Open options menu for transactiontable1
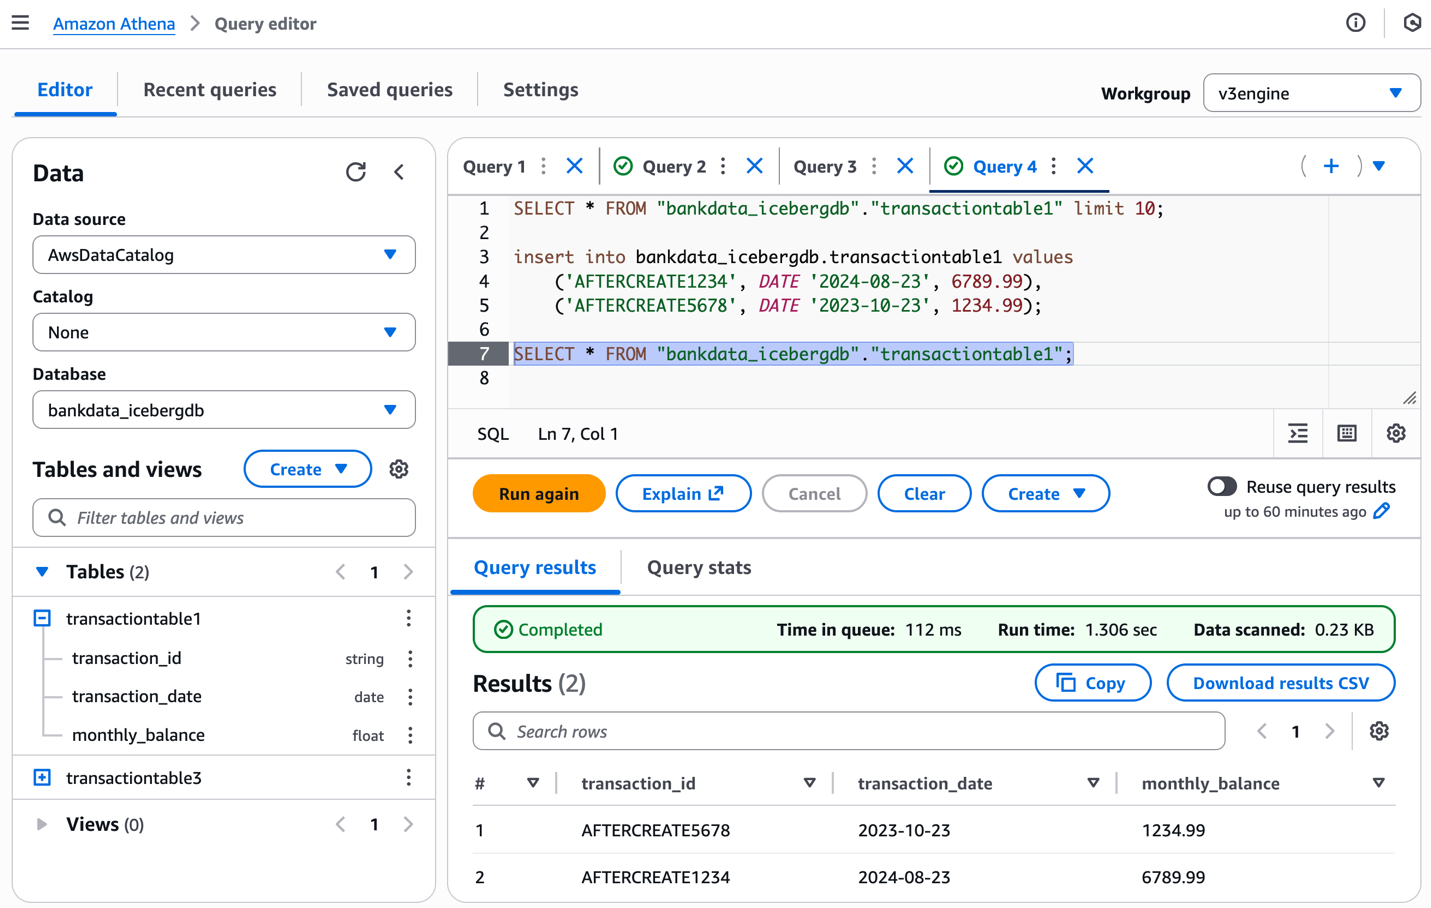 (408, 618)
